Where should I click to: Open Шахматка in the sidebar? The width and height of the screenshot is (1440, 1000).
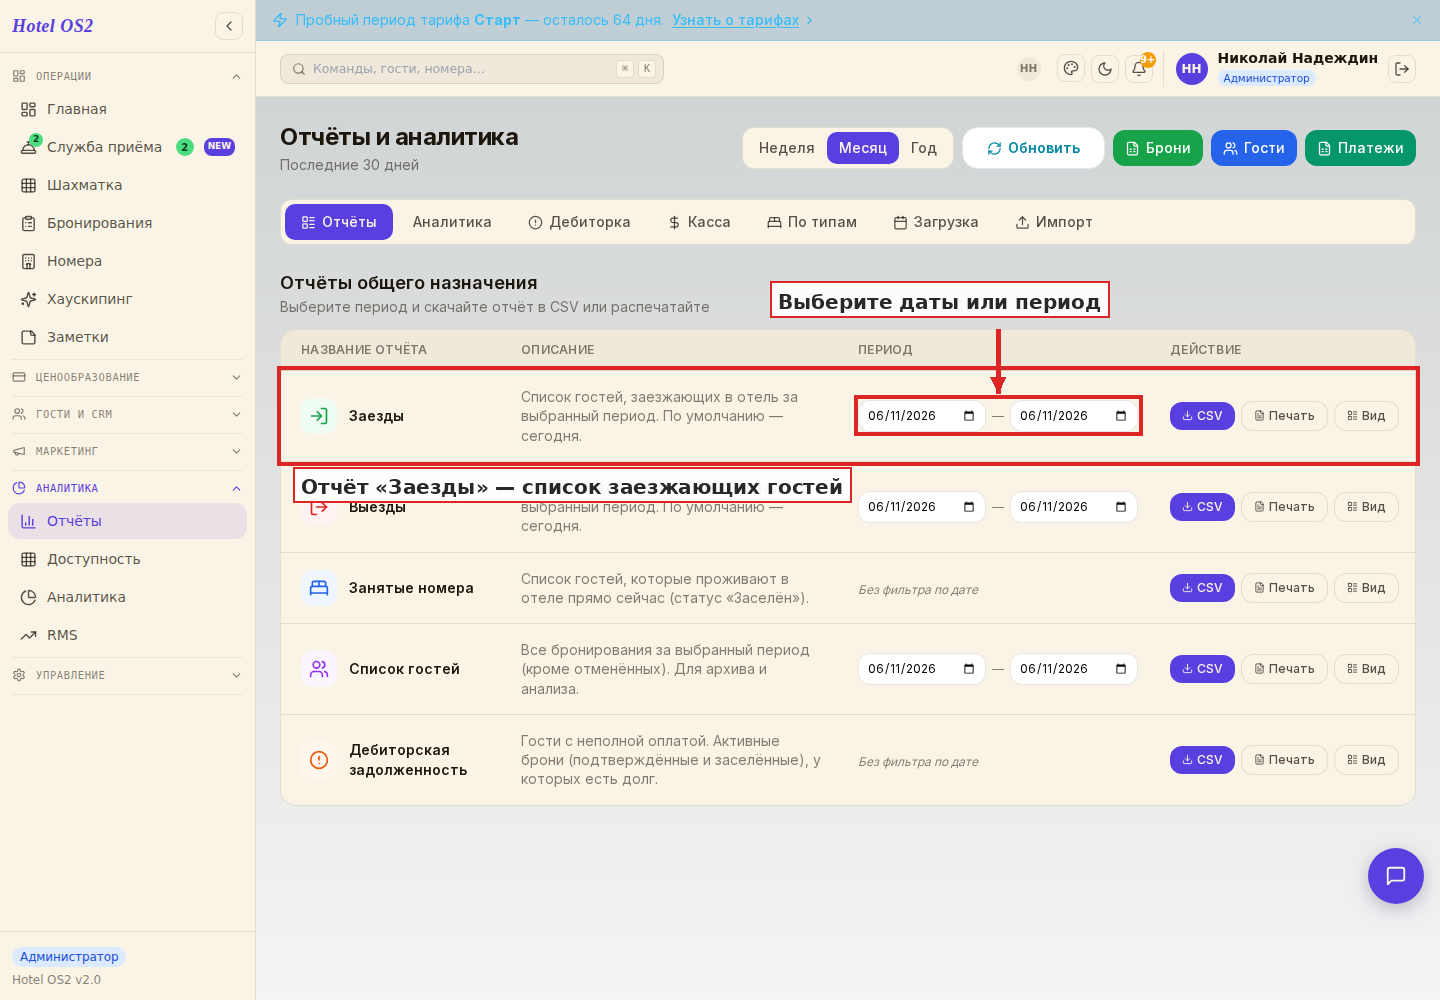pos(127,185)
